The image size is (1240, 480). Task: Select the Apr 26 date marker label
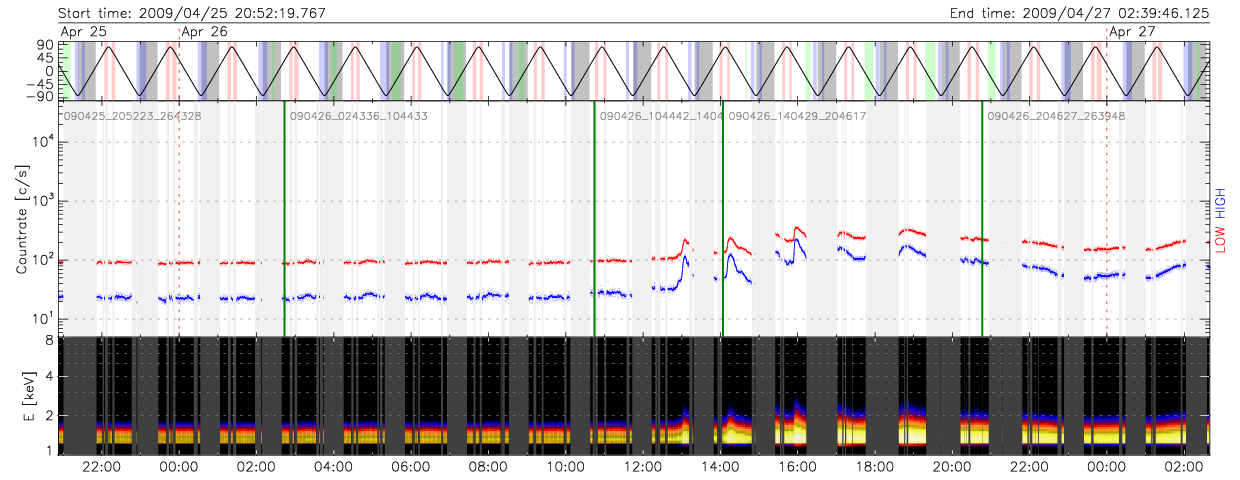205,32
